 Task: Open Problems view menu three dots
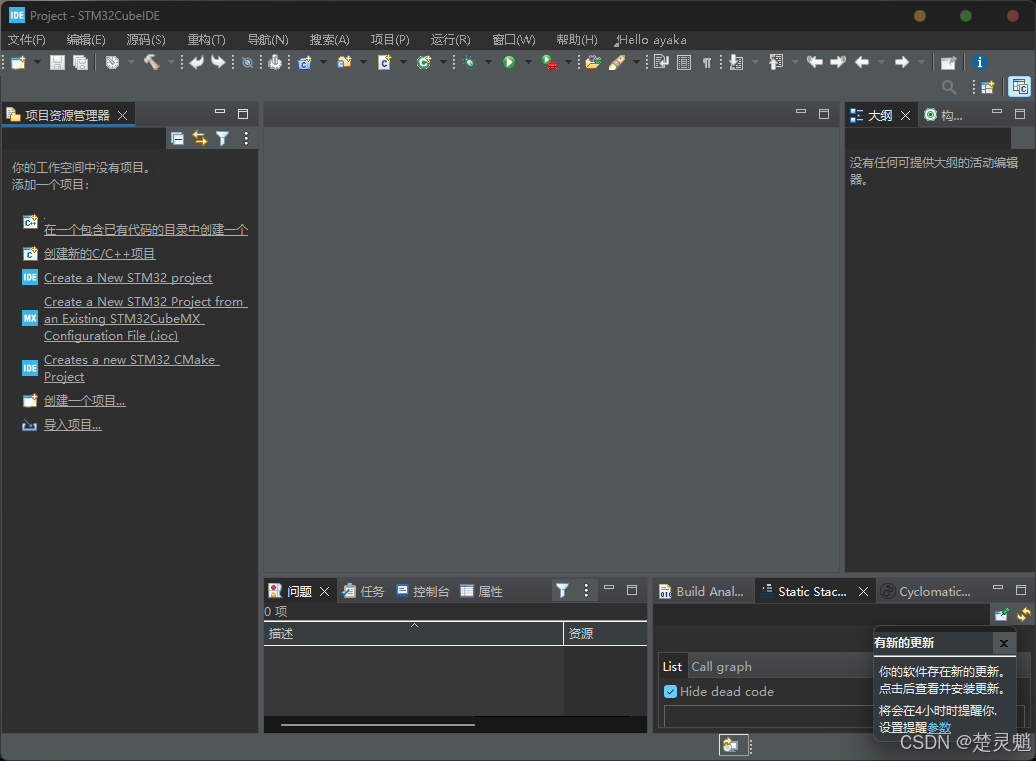click(586, 591)
